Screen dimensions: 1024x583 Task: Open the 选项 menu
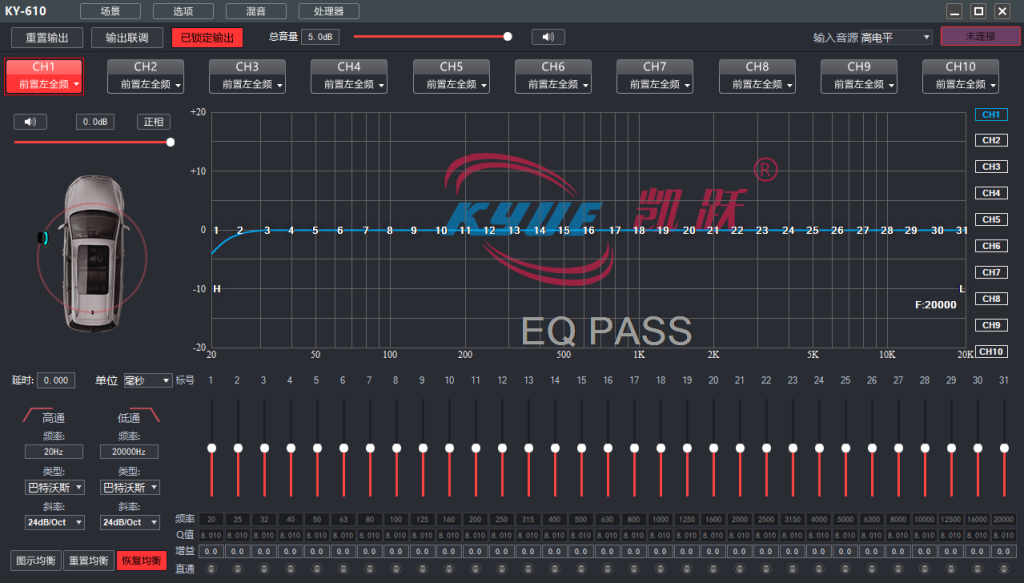click(183, 11)
